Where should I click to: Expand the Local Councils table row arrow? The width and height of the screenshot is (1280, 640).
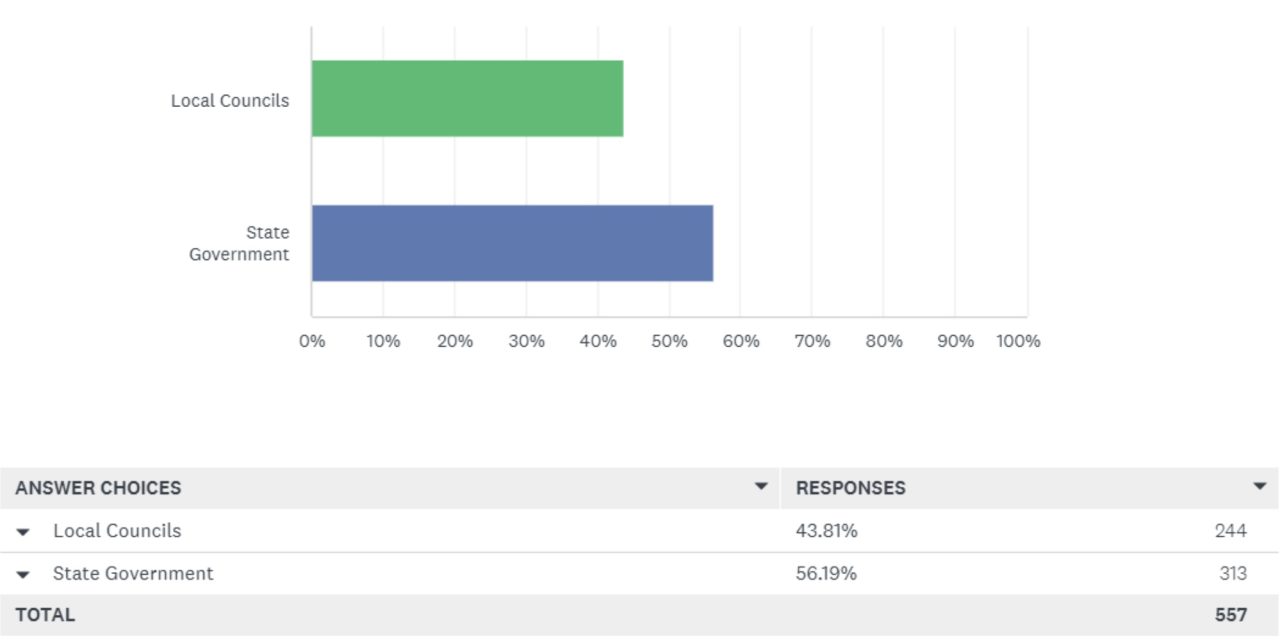point(23,532)
